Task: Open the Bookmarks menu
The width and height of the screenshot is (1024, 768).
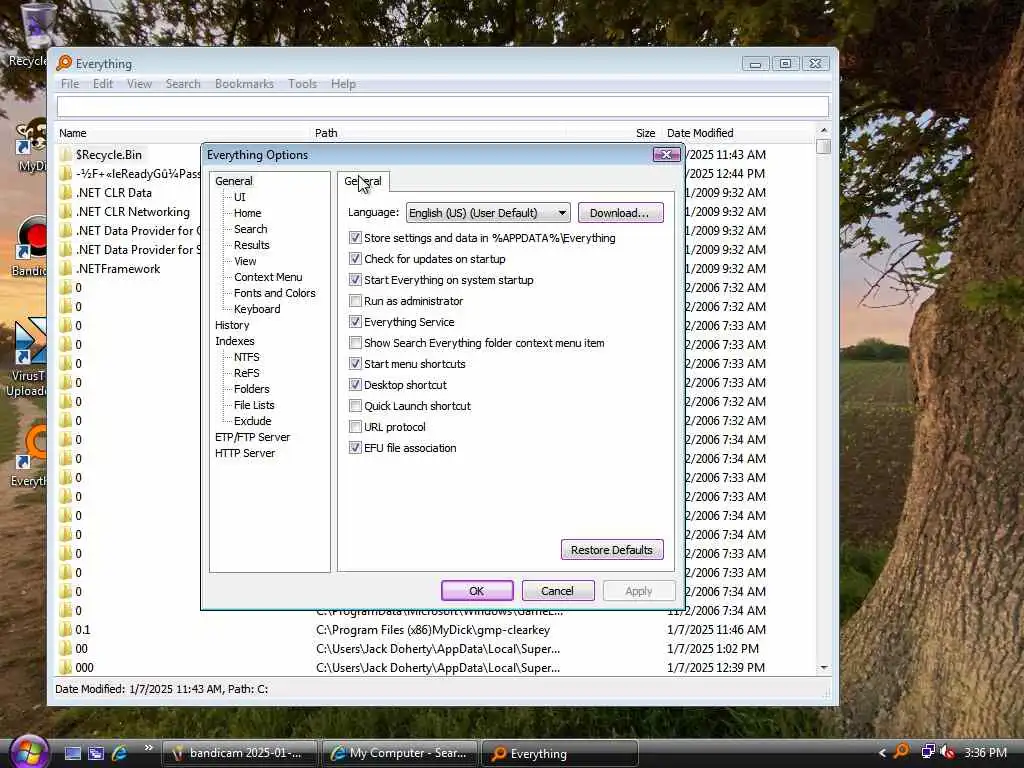Action: point(244,84)
